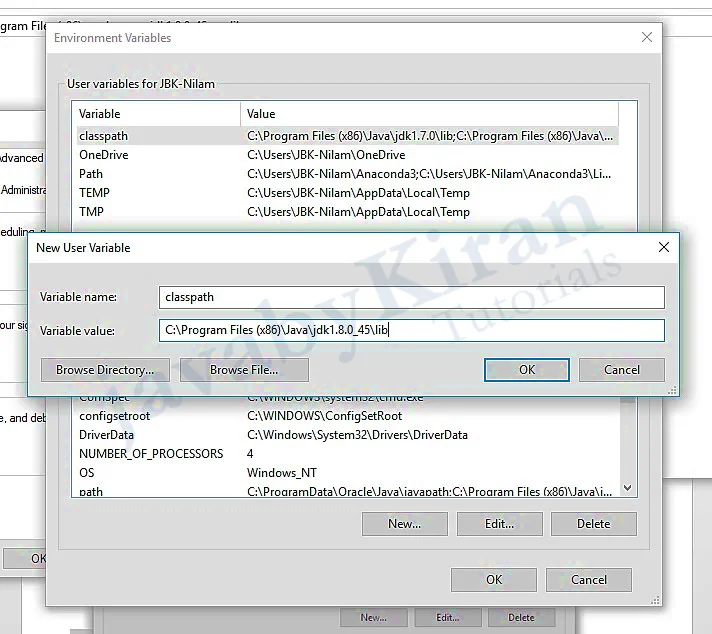The height and width of the screenshot is (634, 712).
Task: Click New under system variables
Action: click(x=405, y=524)
